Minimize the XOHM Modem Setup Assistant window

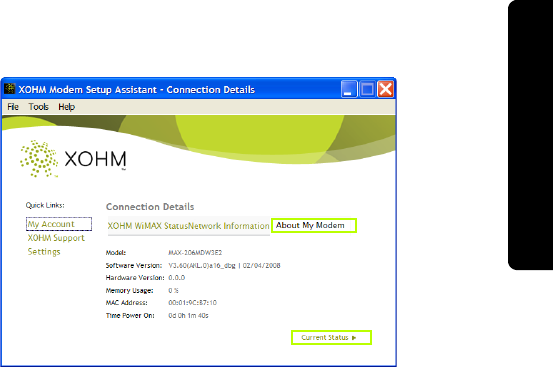click(349, 89)
